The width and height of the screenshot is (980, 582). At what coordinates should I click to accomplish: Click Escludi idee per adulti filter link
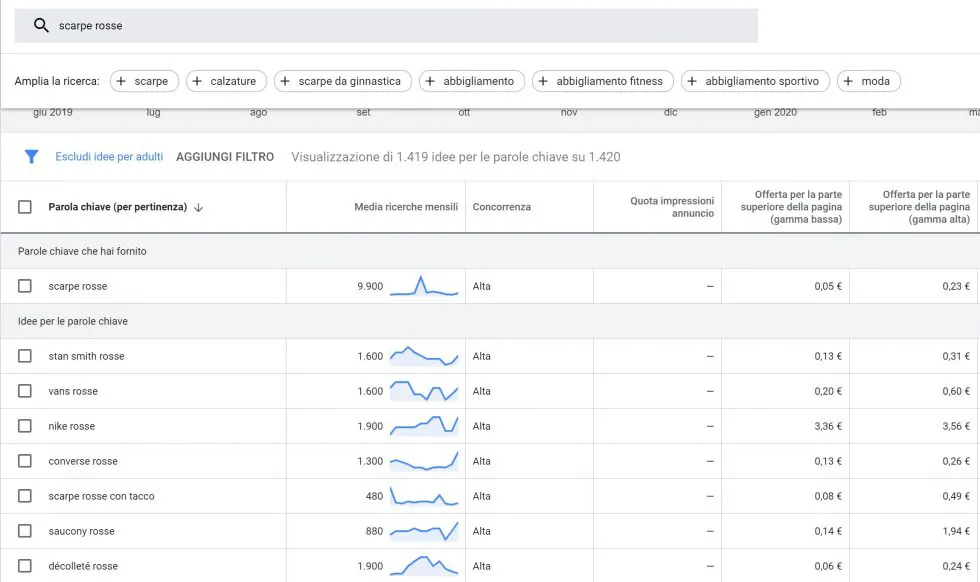tap(109, 157)
